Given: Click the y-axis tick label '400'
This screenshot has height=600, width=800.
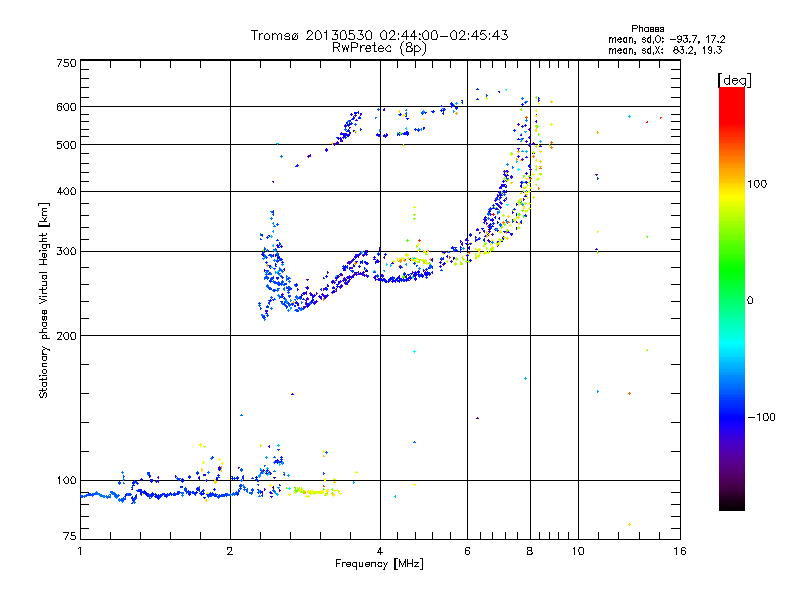Looking at the screenshot, I should tap(66, 192).
